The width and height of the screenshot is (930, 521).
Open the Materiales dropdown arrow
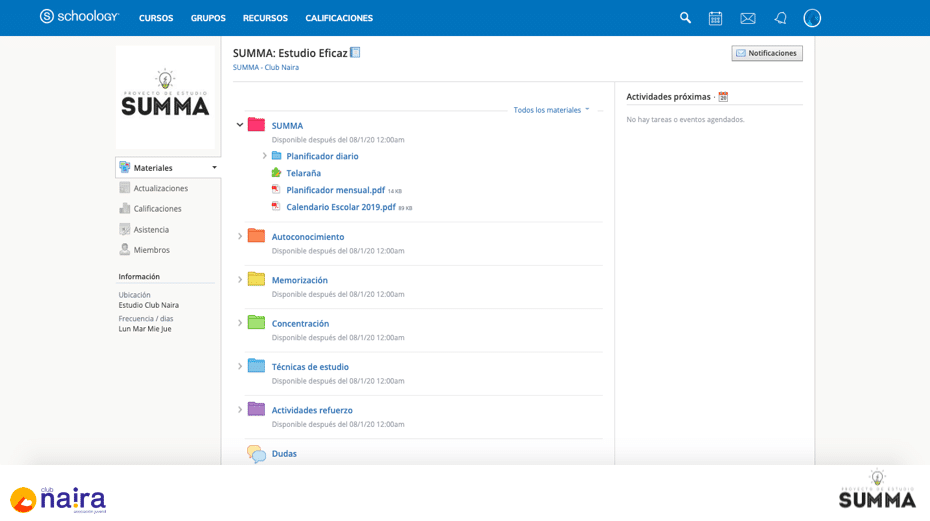214,167
